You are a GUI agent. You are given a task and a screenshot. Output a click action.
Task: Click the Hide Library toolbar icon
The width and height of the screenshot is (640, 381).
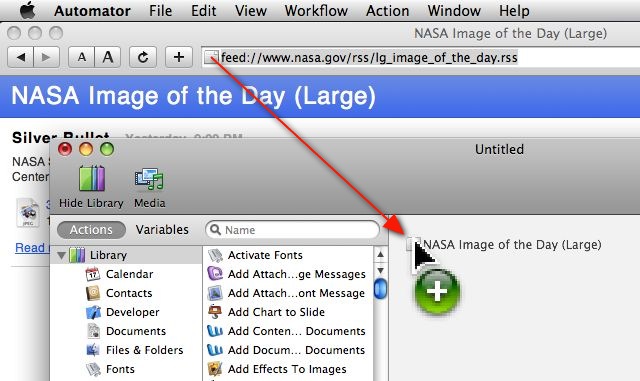pyautogui.click(x=92, y=178)
